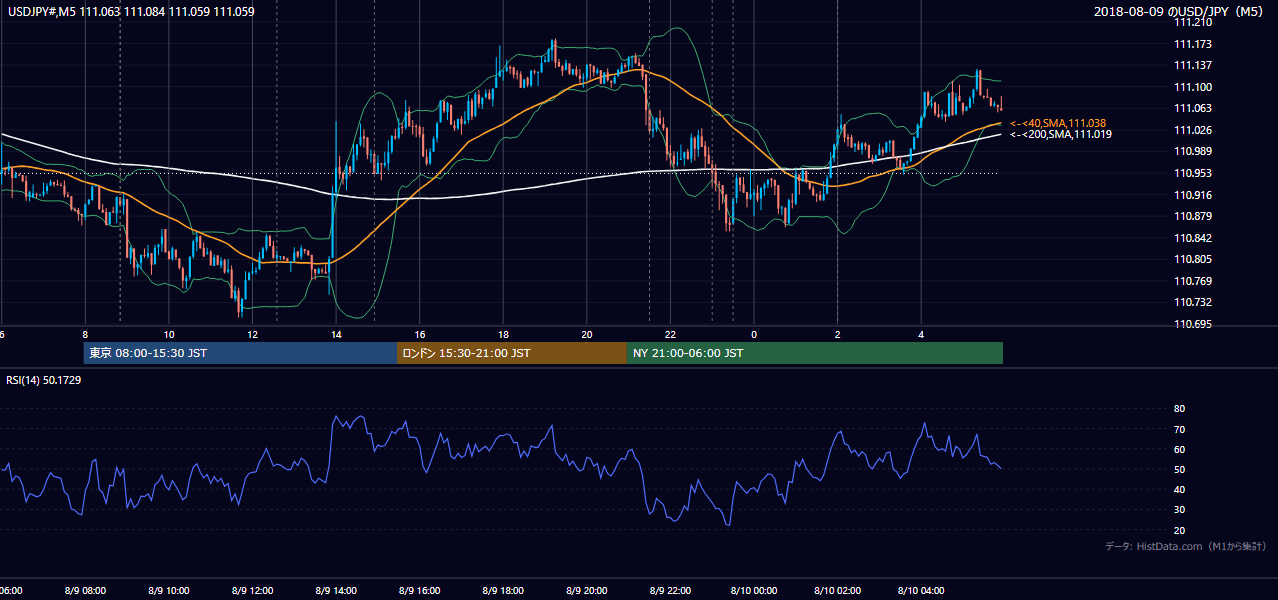Click price axis value 110.879
The width and height of the screenshot is (1278, 600).
click(1193, 216)
